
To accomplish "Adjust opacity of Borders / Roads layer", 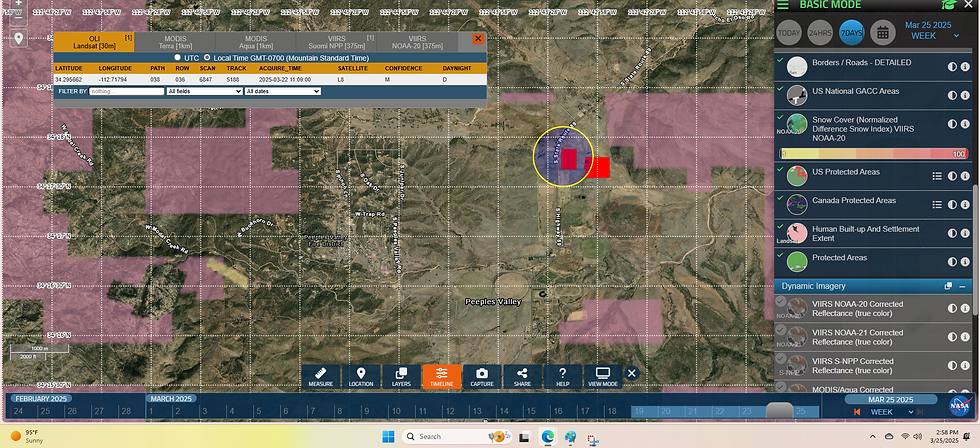I will 952,67.
